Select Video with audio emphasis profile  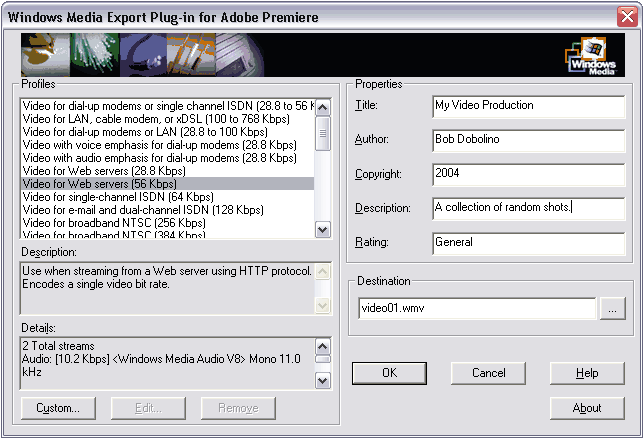coord(167,158)
